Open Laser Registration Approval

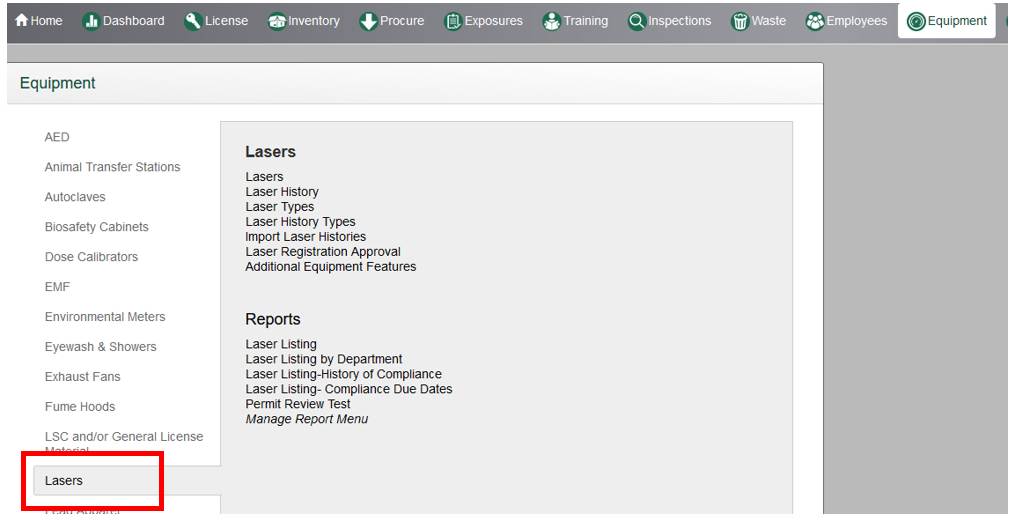322,252
